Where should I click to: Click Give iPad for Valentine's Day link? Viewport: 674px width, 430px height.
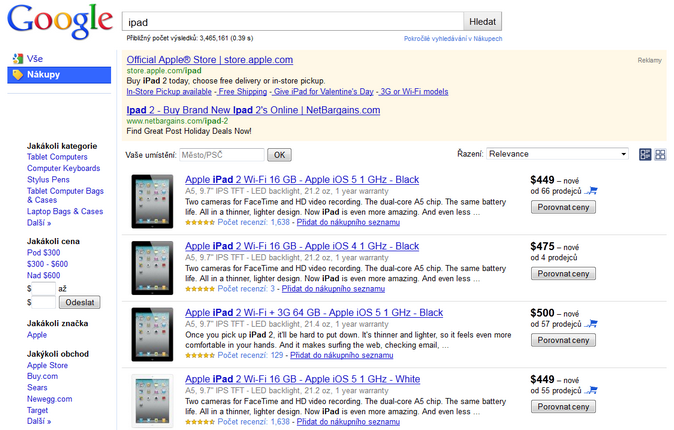[x=323, y=92]
